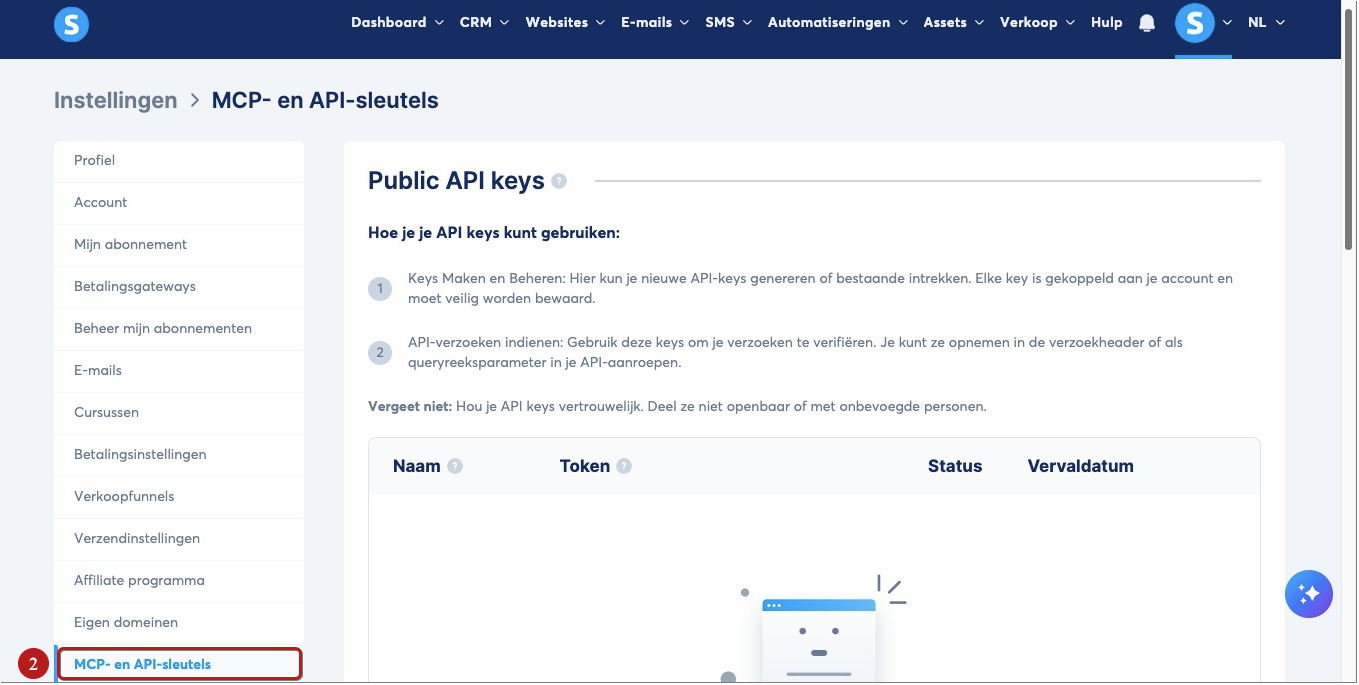Open the AI assistant sparkle button

(x=1309, y=594)
